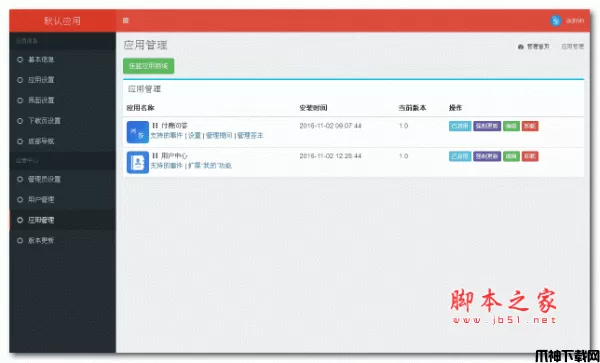
Task: Open 设置 link under 付费问答
Action: pyautogui.click(x=194, y=135)
